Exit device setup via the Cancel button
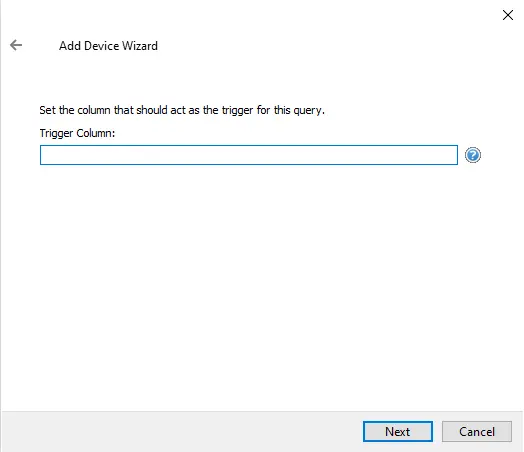Viewport: 524px width, 452px height. tap(477, 431)
